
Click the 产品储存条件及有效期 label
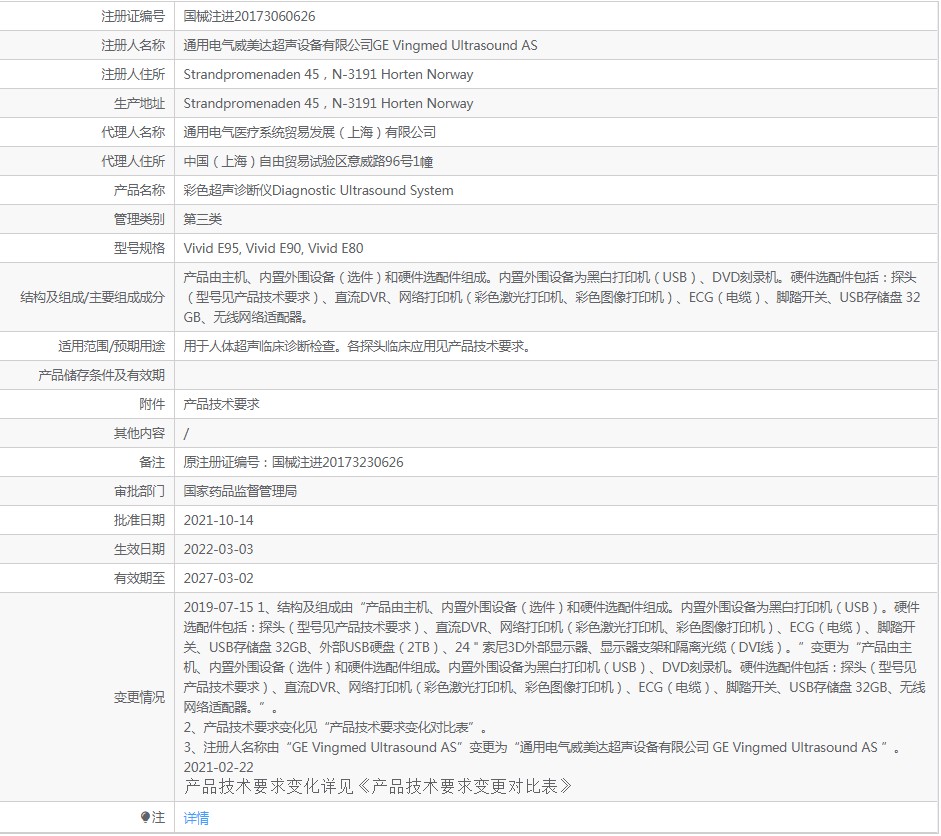point(101,375)
